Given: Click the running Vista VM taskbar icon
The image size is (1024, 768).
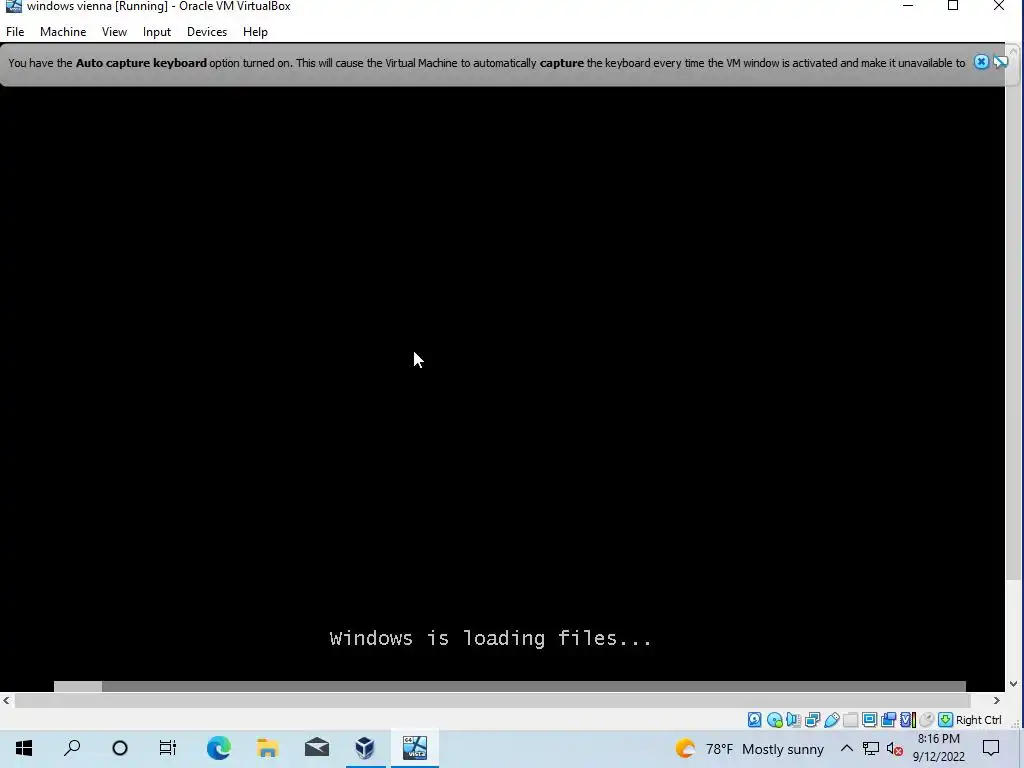Looking at the screenshot, I should point(415,748).
